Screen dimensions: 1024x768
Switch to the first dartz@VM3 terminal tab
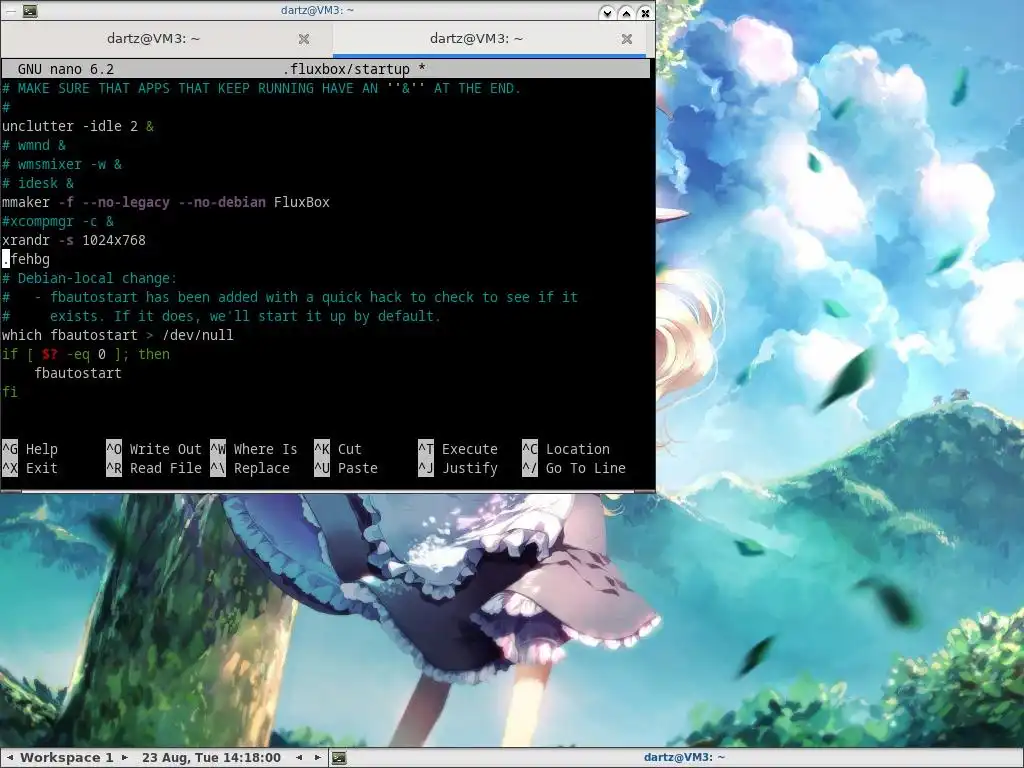[153, 39]
